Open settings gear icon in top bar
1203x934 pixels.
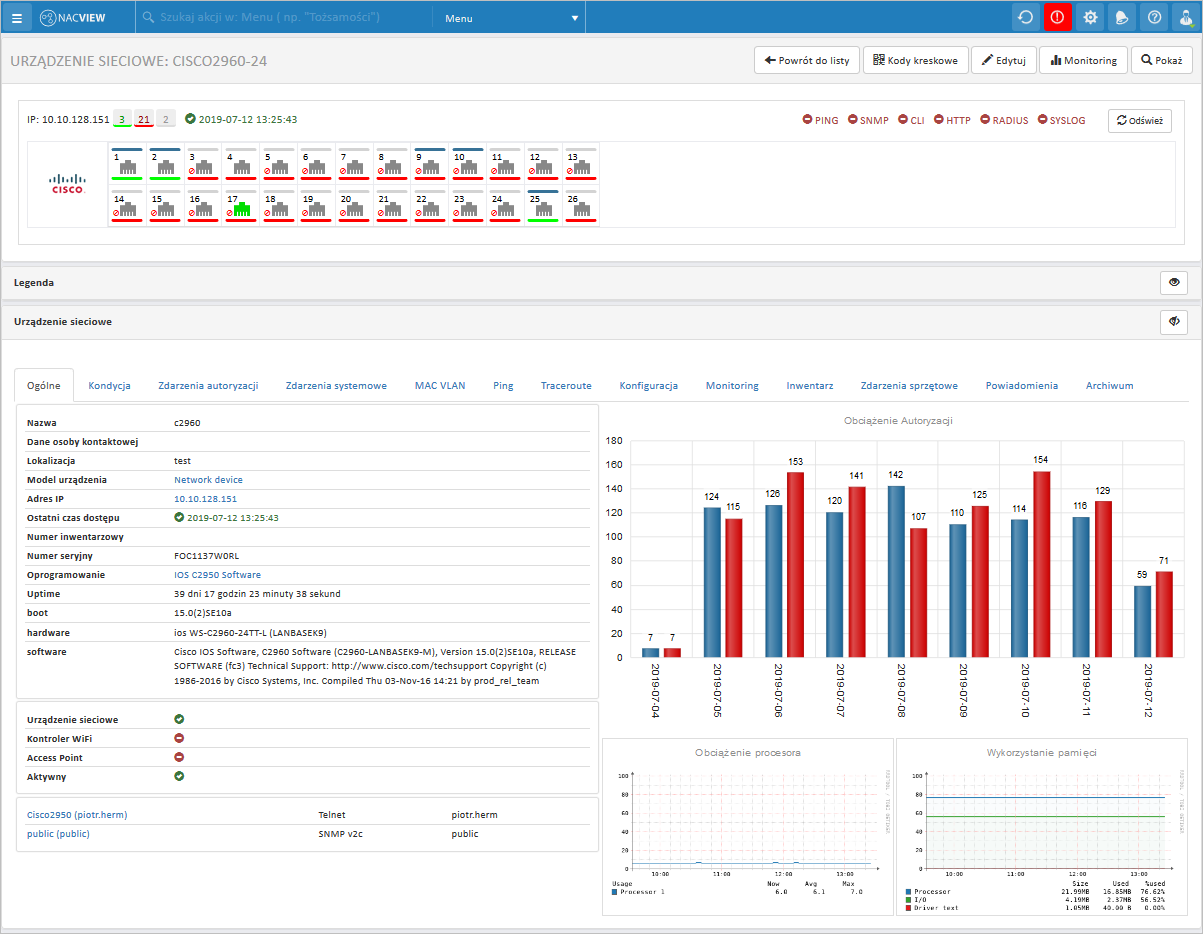pos(1090,17)
